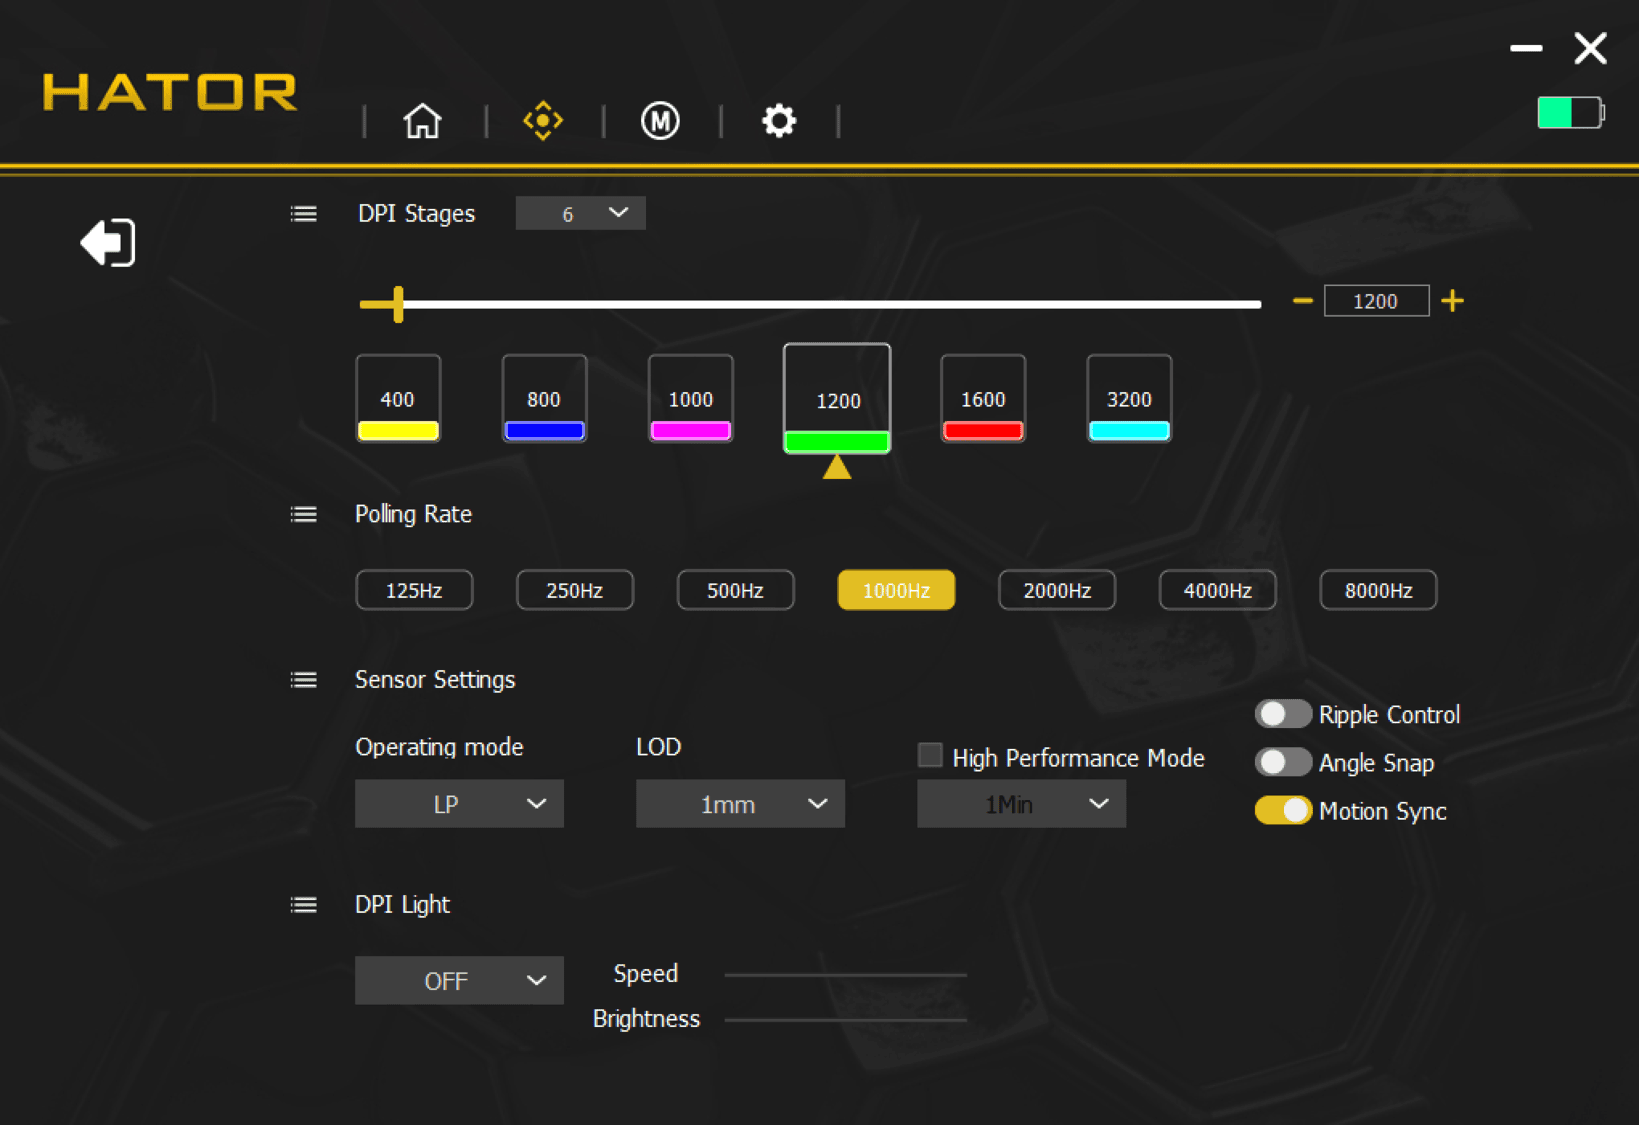
Task: Check the High Performance Mode checkbox
Action: click(x=930, y=756)
